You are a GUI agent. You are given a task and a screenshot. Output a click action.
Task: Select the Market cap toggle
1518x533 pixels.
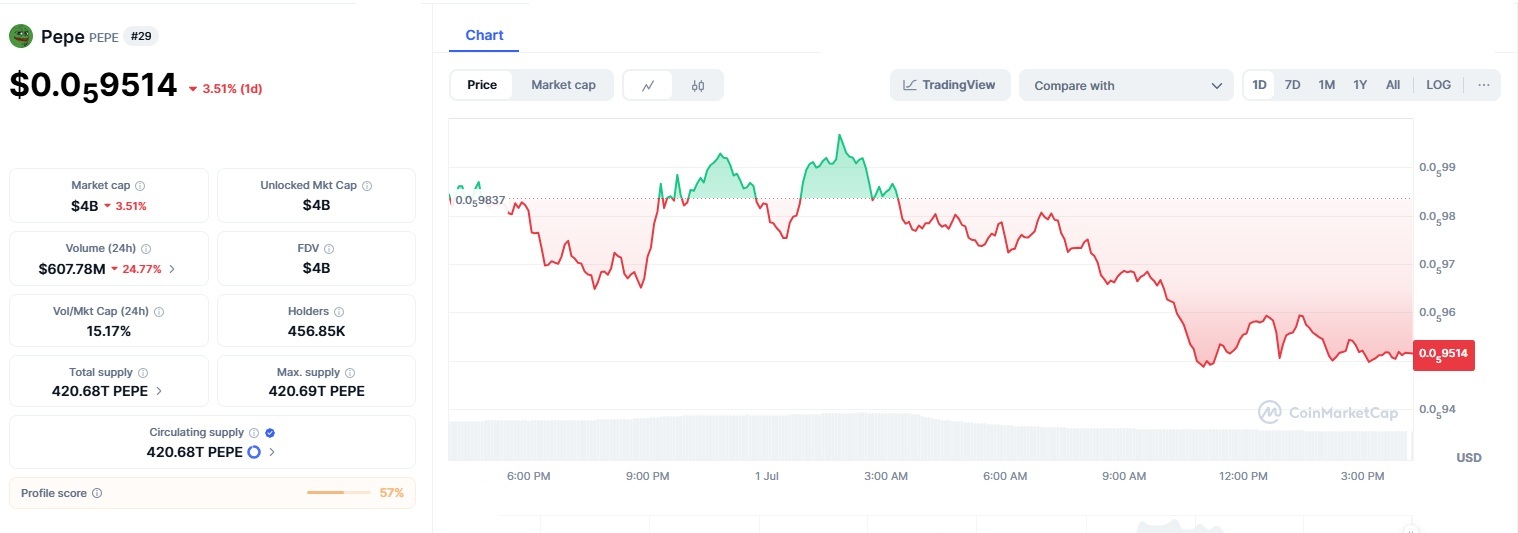click(563, 85)
